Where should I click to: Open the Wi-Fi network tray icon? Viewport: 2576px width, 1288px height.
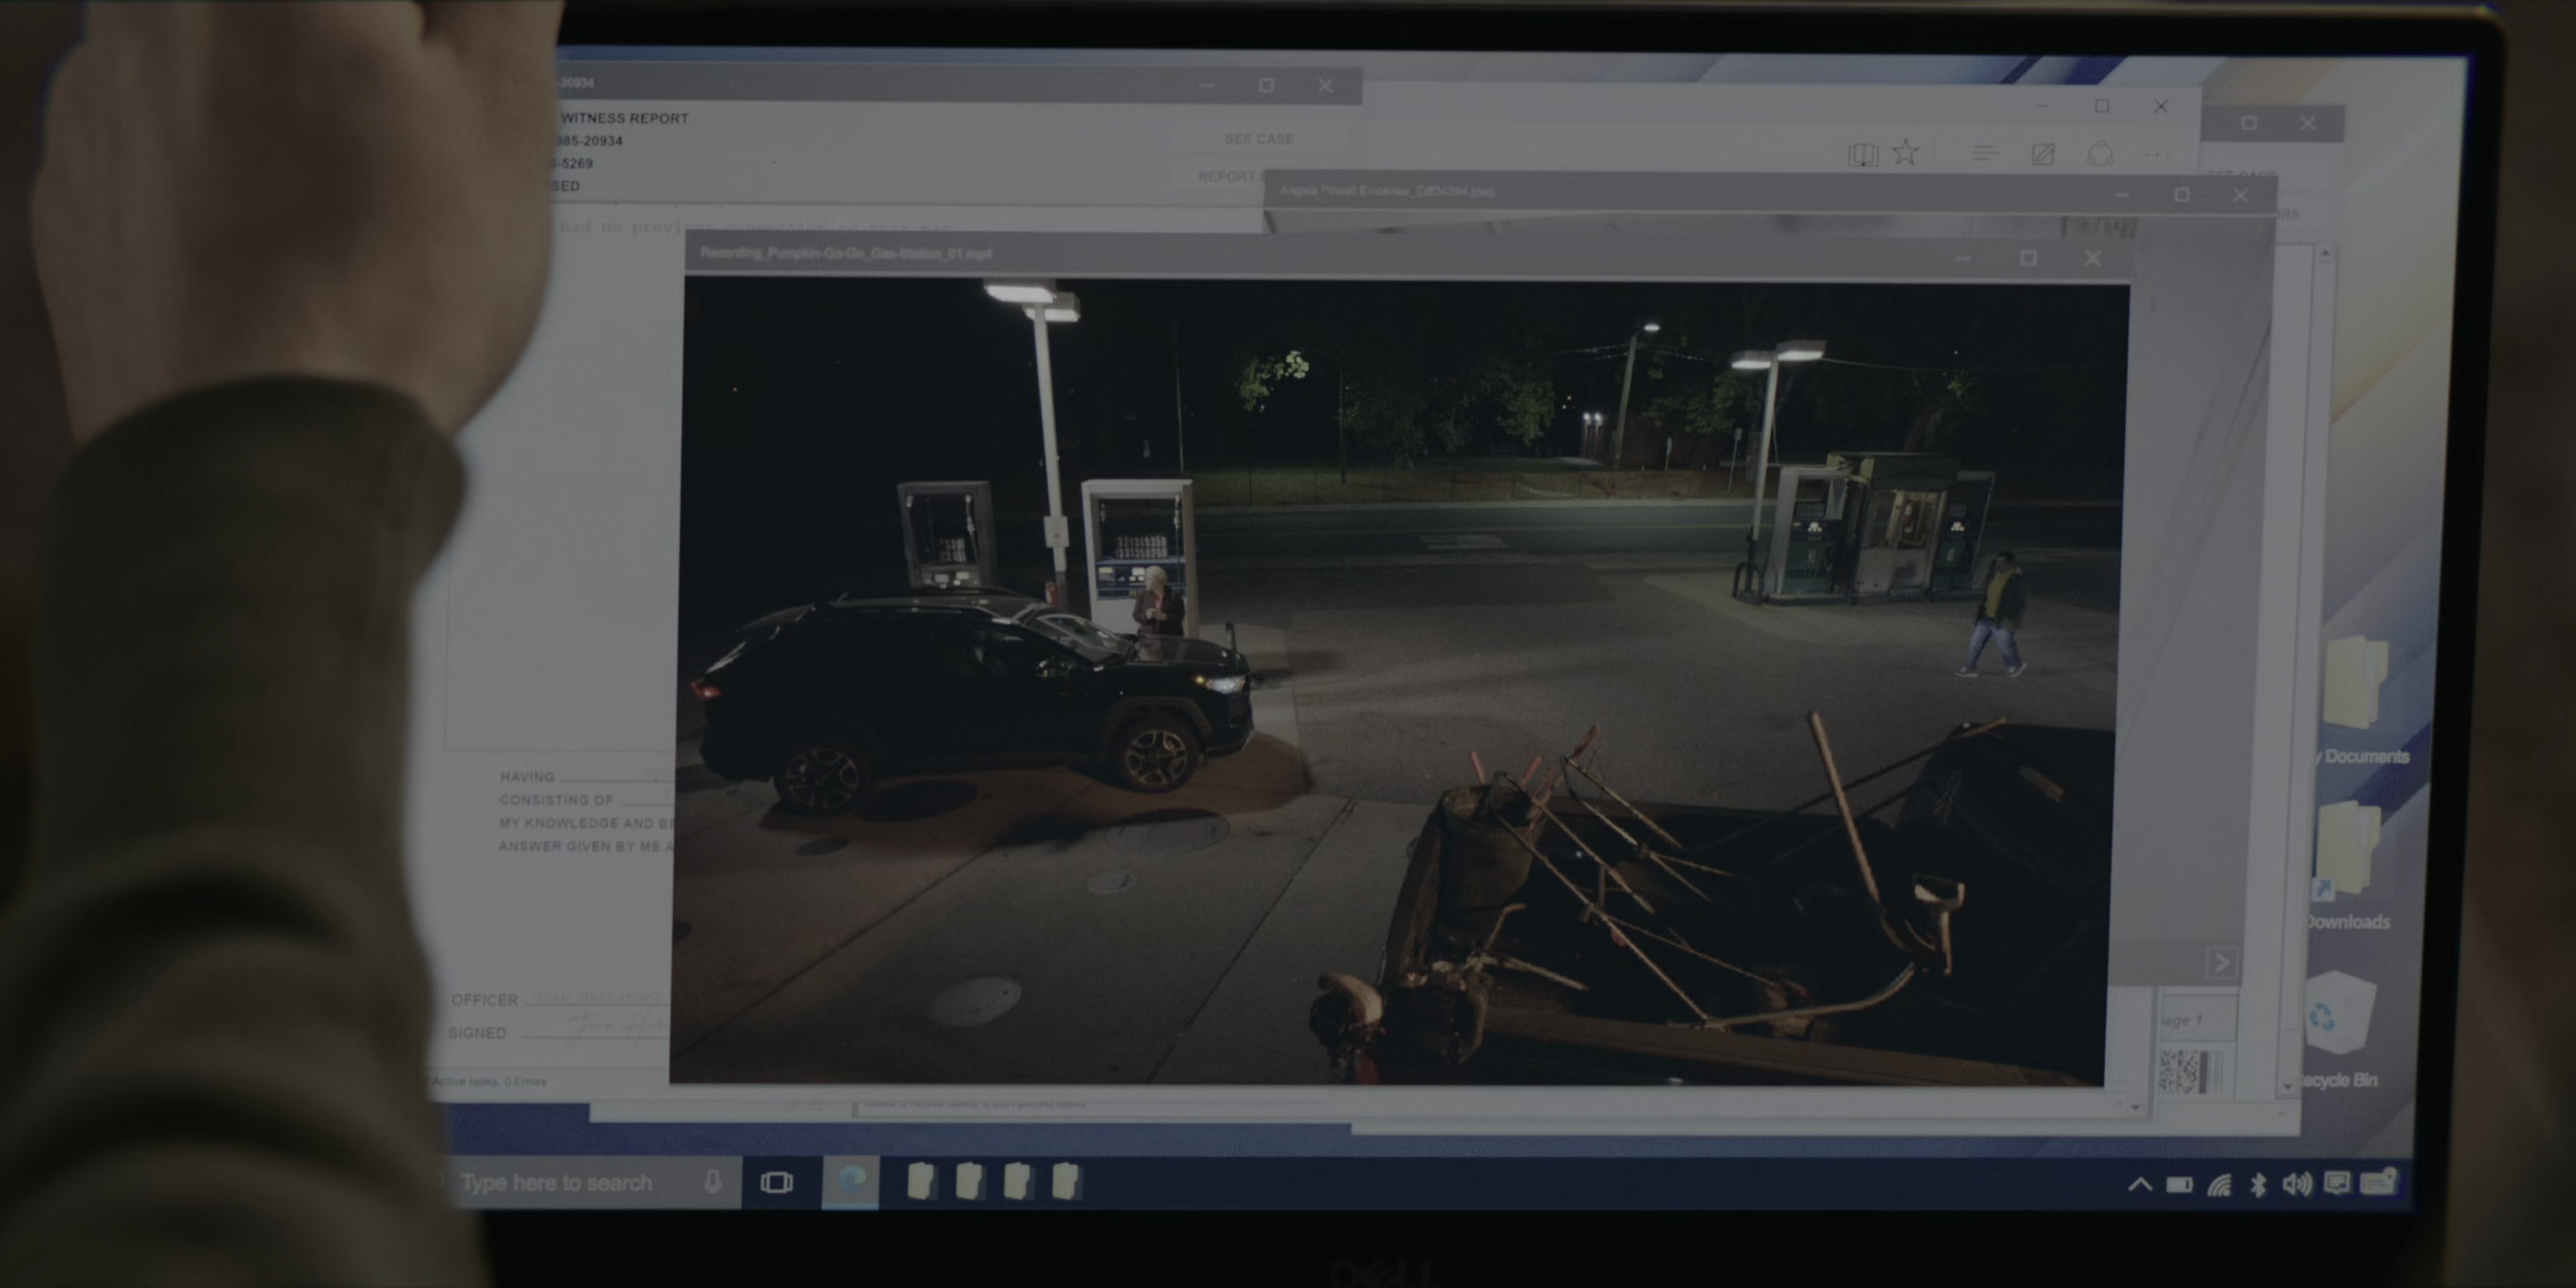2219,1185
